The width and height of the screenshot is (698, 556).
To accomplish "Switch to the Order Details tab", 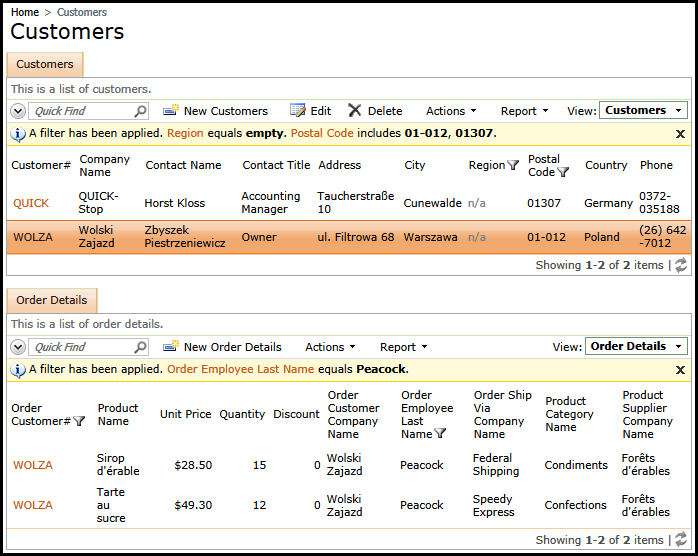I will [51, 300].
